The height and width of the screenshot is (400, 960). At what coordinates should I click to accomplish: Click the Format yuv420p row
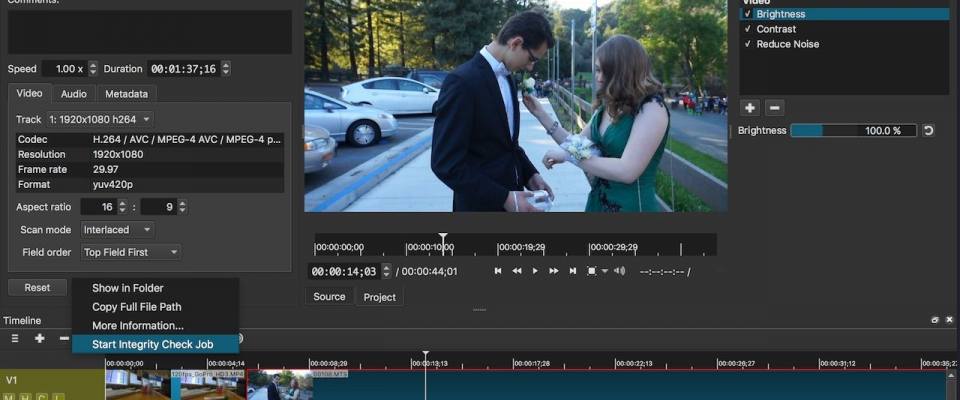[149, 184]
